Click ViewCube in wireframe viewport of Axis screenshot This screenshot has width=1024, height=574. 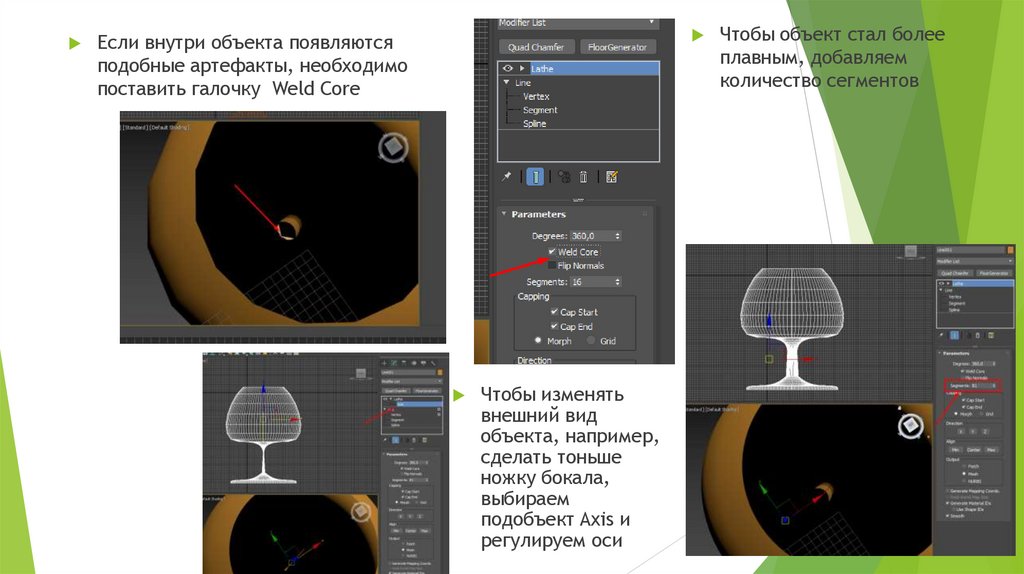pos(360,373)
